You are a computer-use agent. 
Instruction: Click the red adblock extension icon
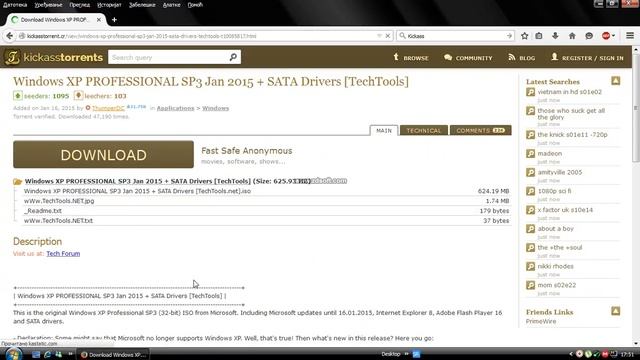[606, 36]
